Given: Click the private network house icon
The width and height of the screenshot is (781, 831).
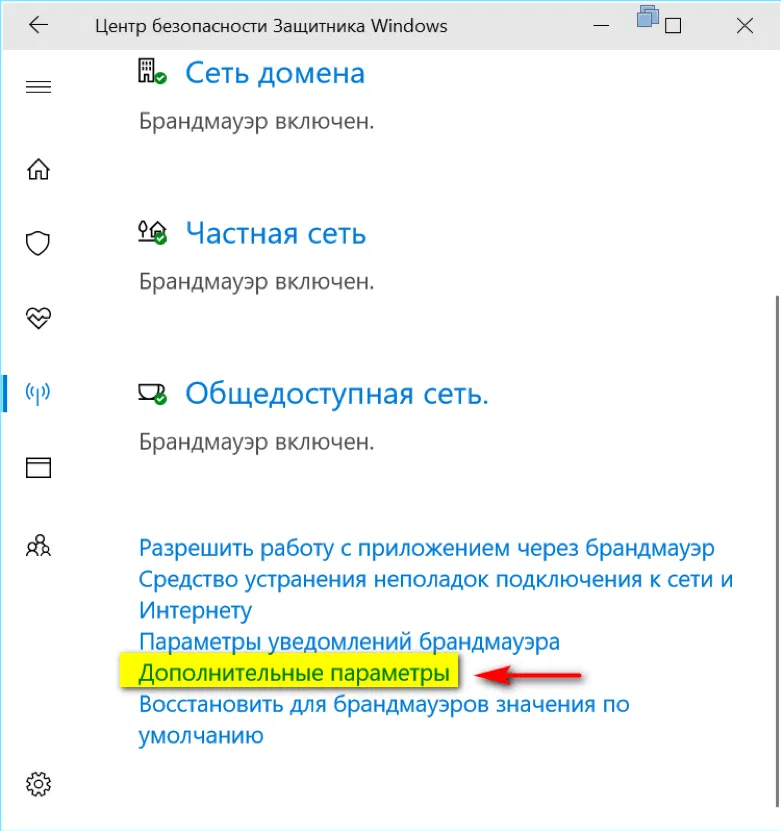Looking at the screenshot, I should point(153,232).
